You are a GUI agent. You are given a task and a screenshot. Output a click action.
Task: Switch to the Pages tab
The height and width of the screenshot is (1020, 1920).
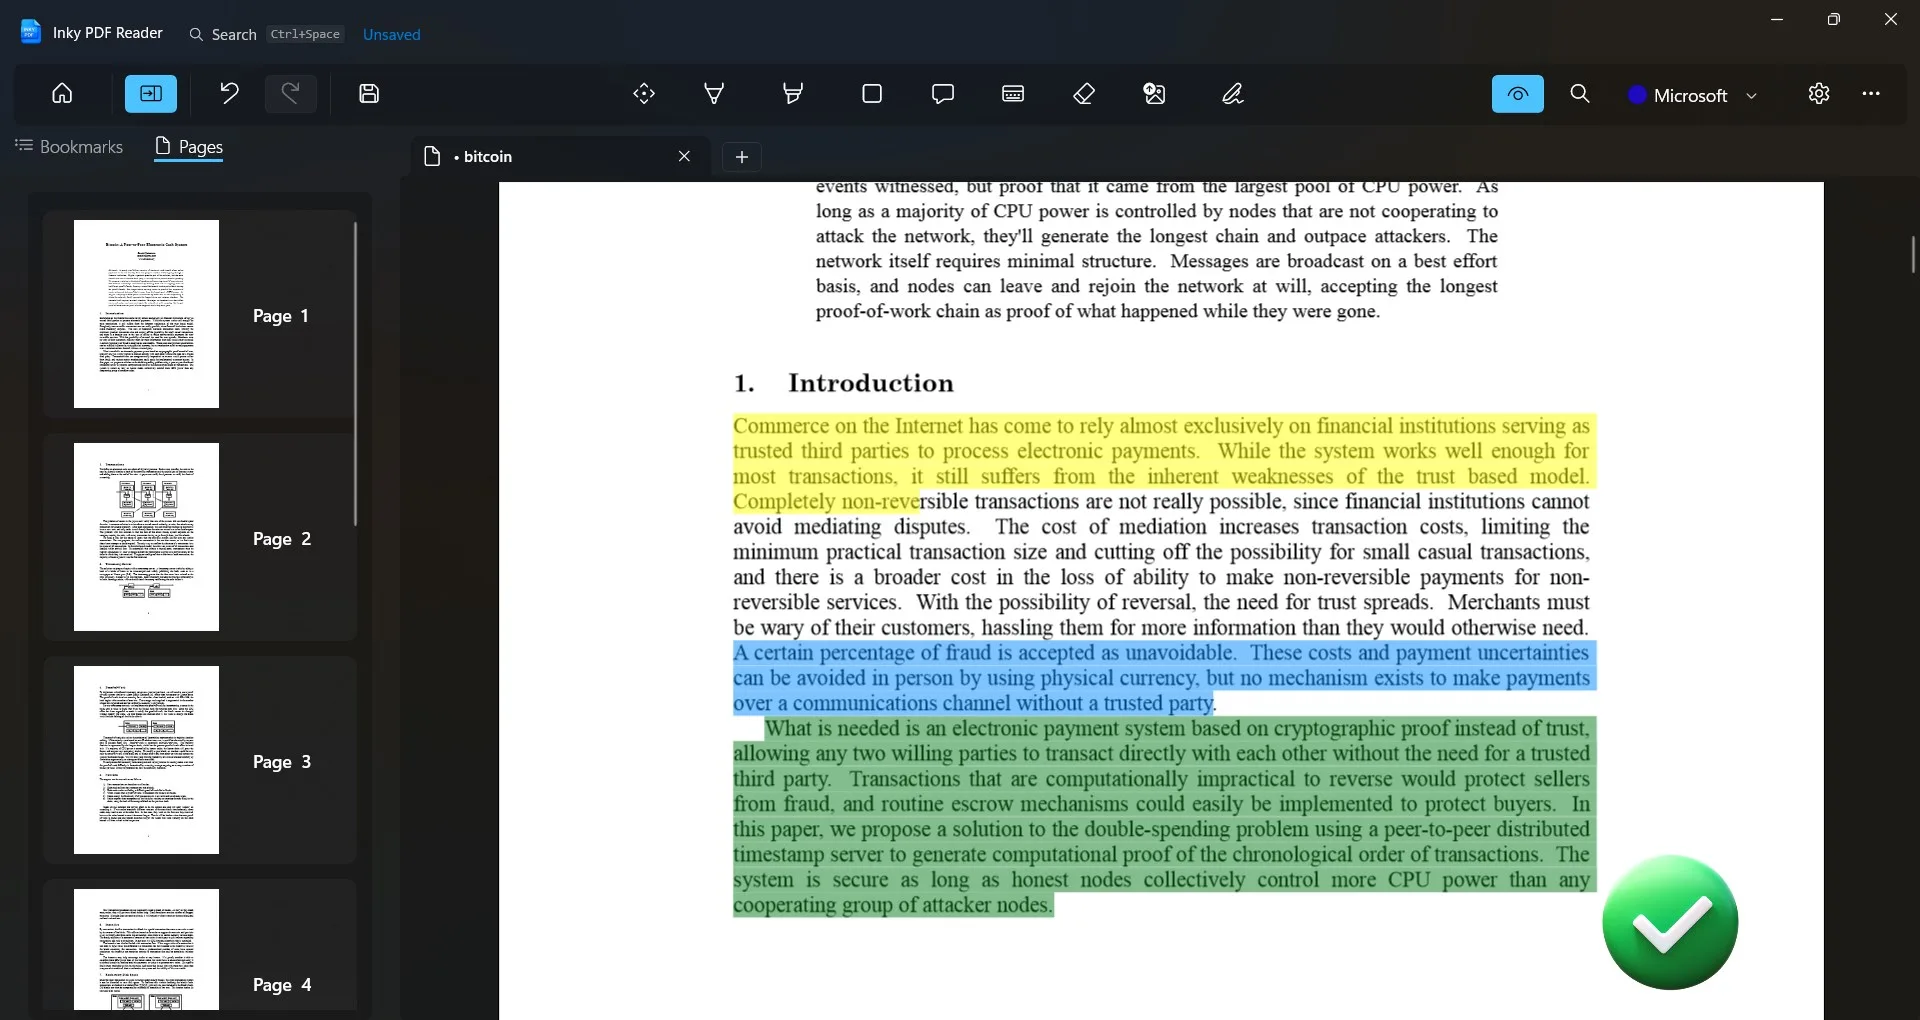pyautogui.click(x=189, y=147)
